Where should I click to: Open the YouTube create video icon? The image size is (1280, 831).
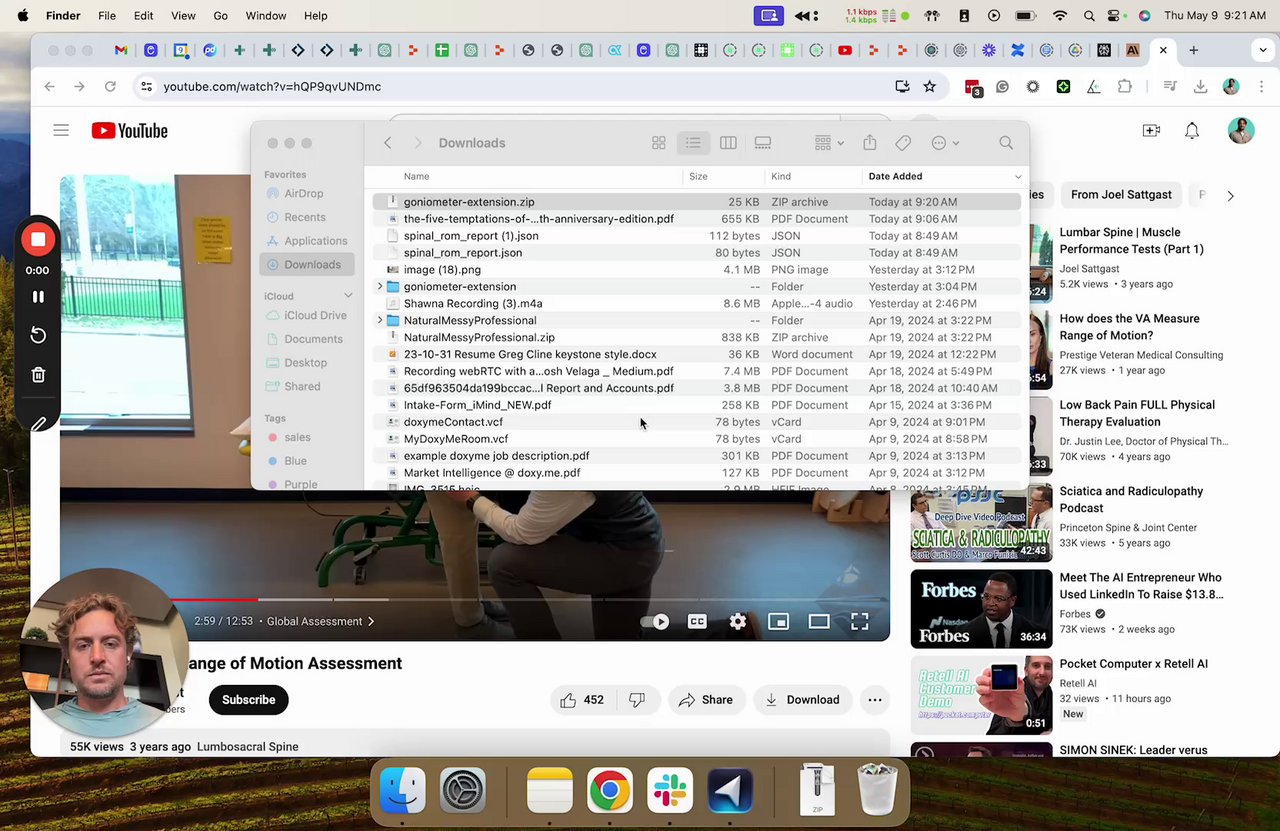click(1151, 131)
